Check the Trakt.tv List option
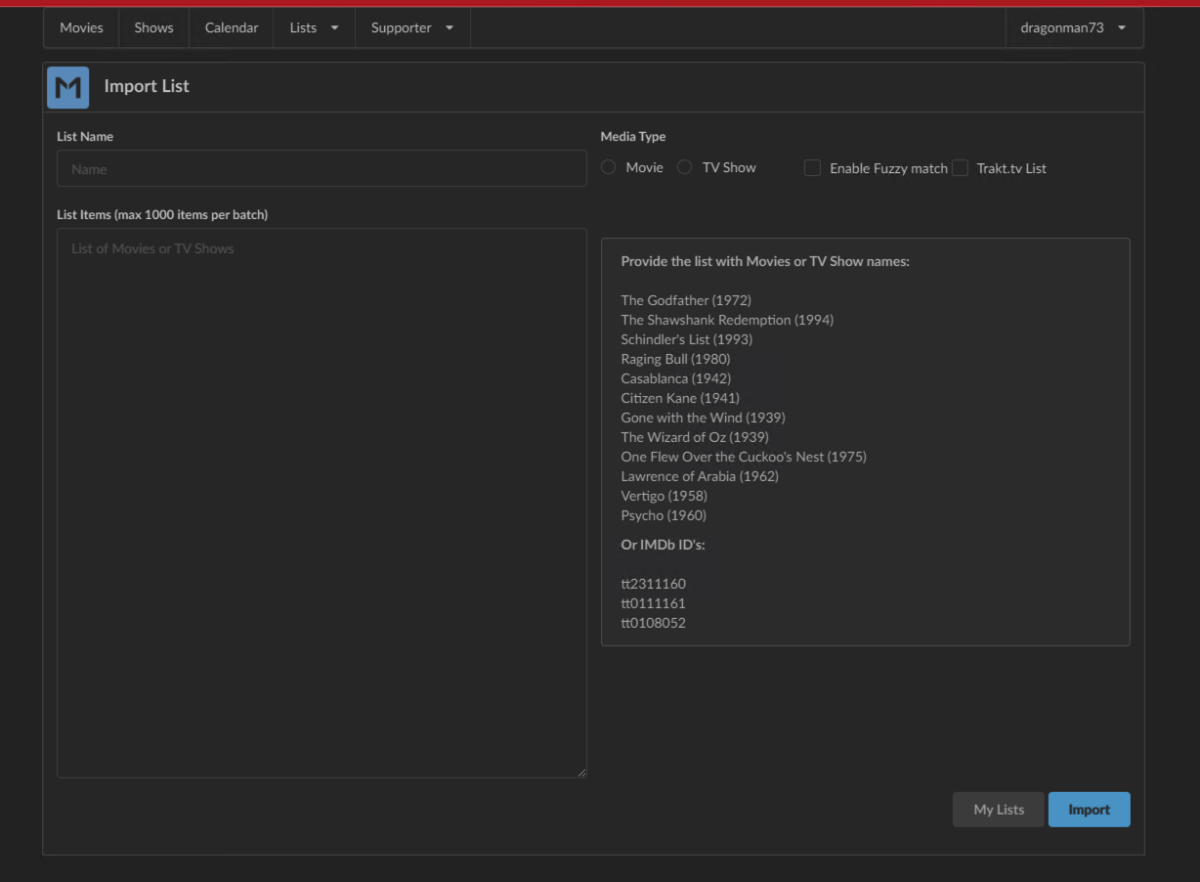The image size is (1200, 882). 960,168
